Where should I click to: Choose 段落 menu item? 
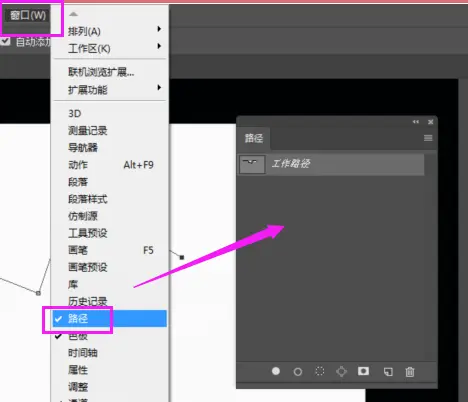coord(110,182)
